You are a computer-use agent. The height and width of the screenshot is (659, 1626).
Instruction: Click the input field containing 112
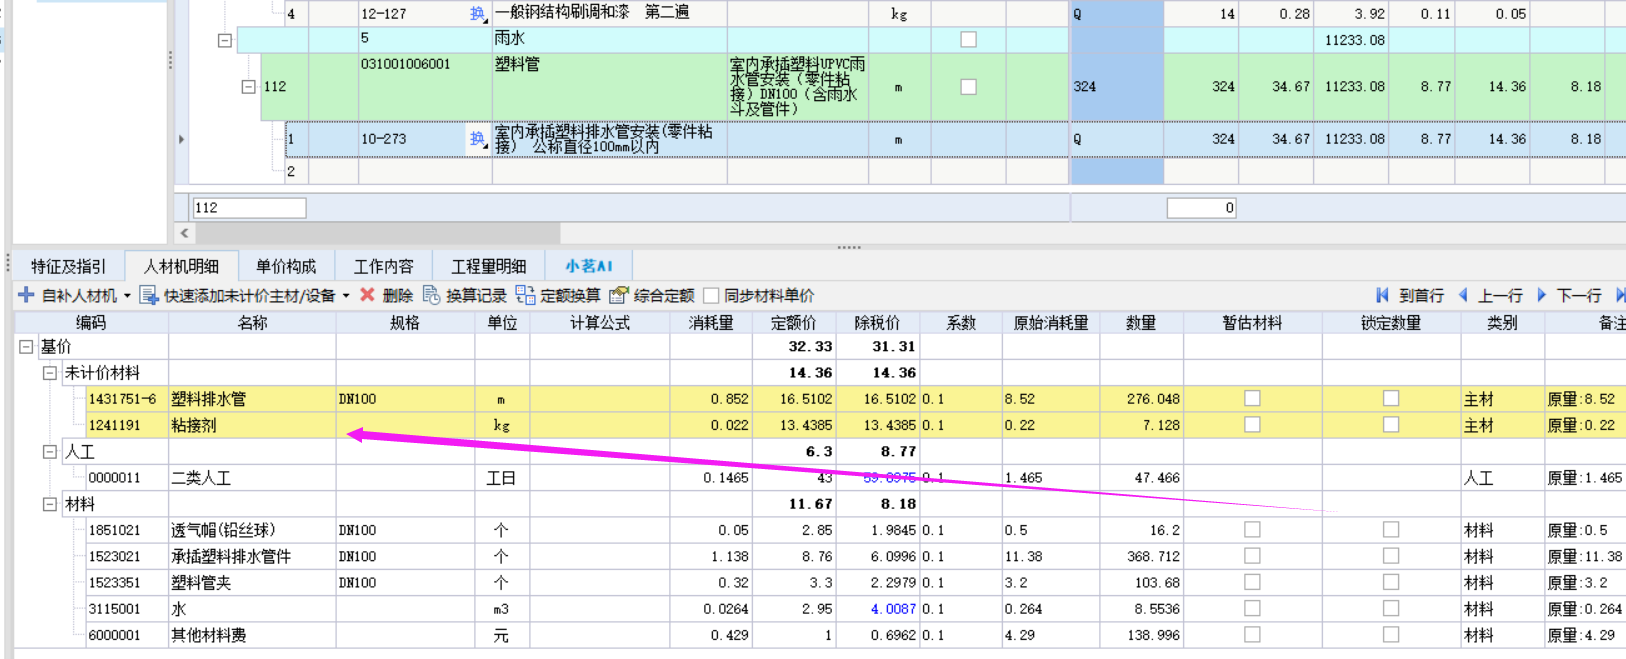(x=249, y=208)
